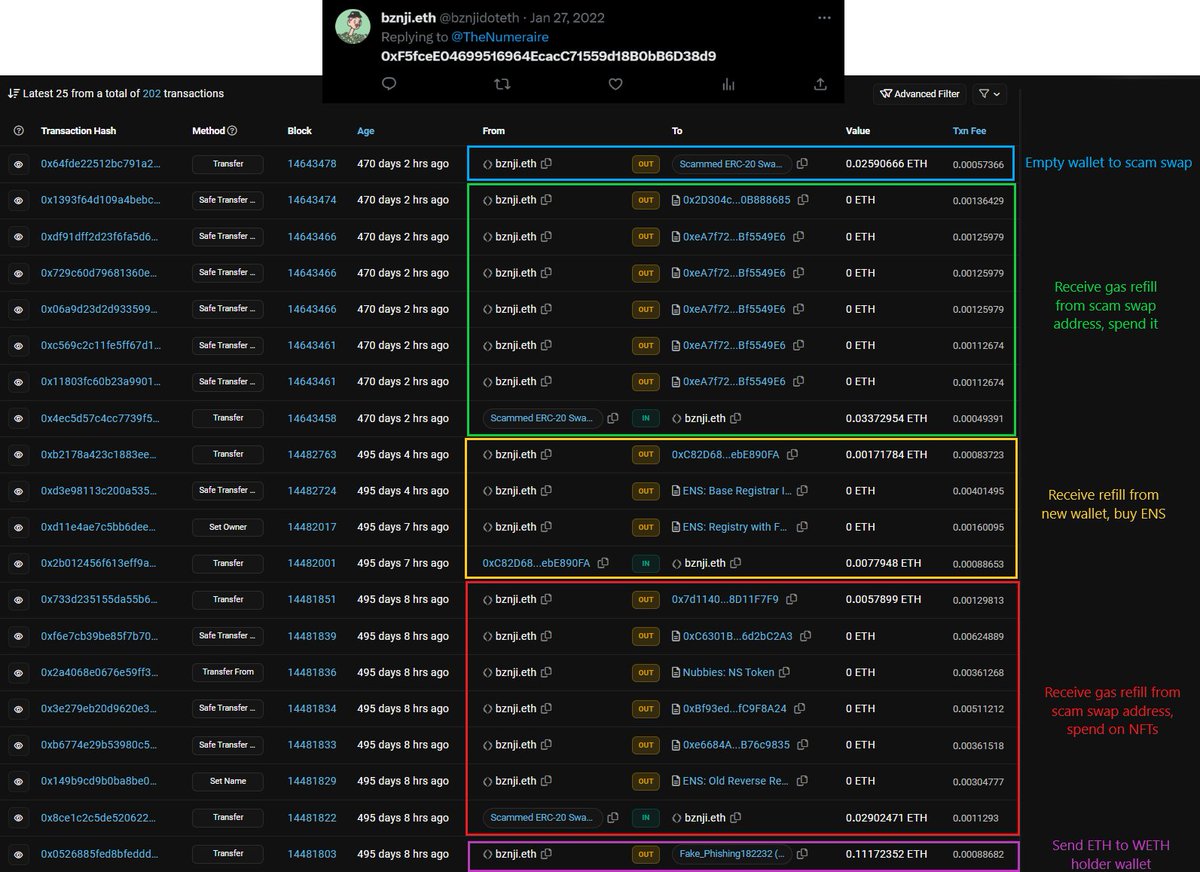
Task: Preview transaction 0x4ec5d57c4cc7739f5 eye icon
Action: (19, 418)
